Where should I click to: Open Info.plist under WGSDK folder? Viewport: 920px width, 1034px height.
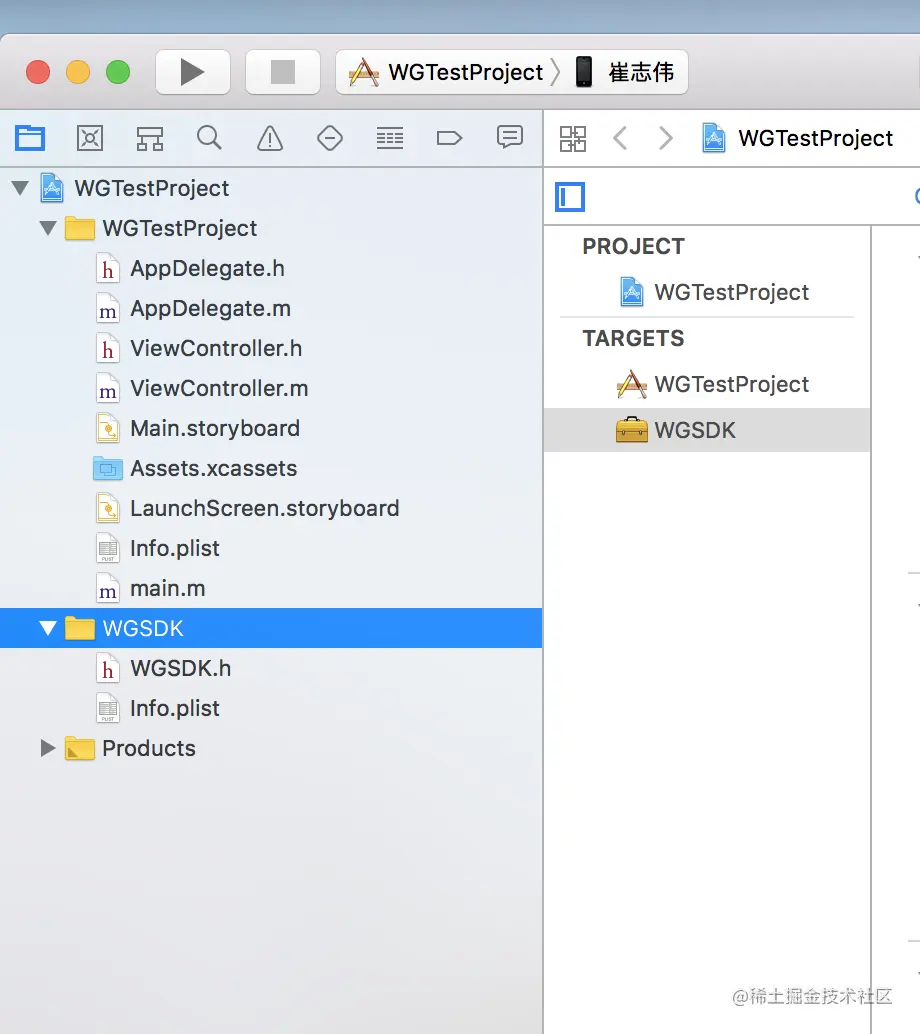(x=271, y=708)
